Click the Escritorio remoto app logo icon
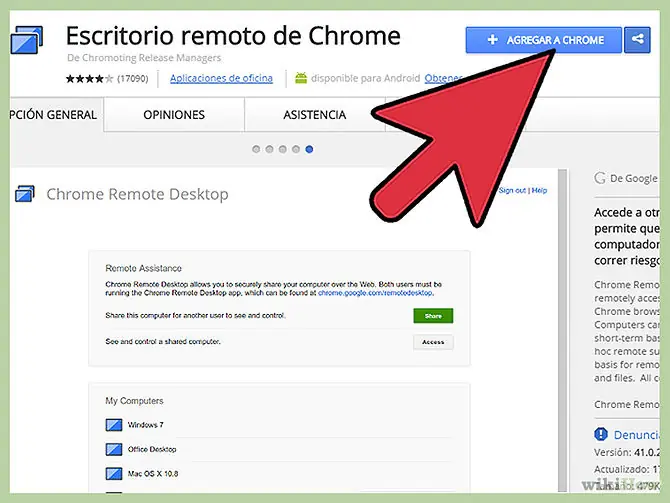 (x=26, y=40)
